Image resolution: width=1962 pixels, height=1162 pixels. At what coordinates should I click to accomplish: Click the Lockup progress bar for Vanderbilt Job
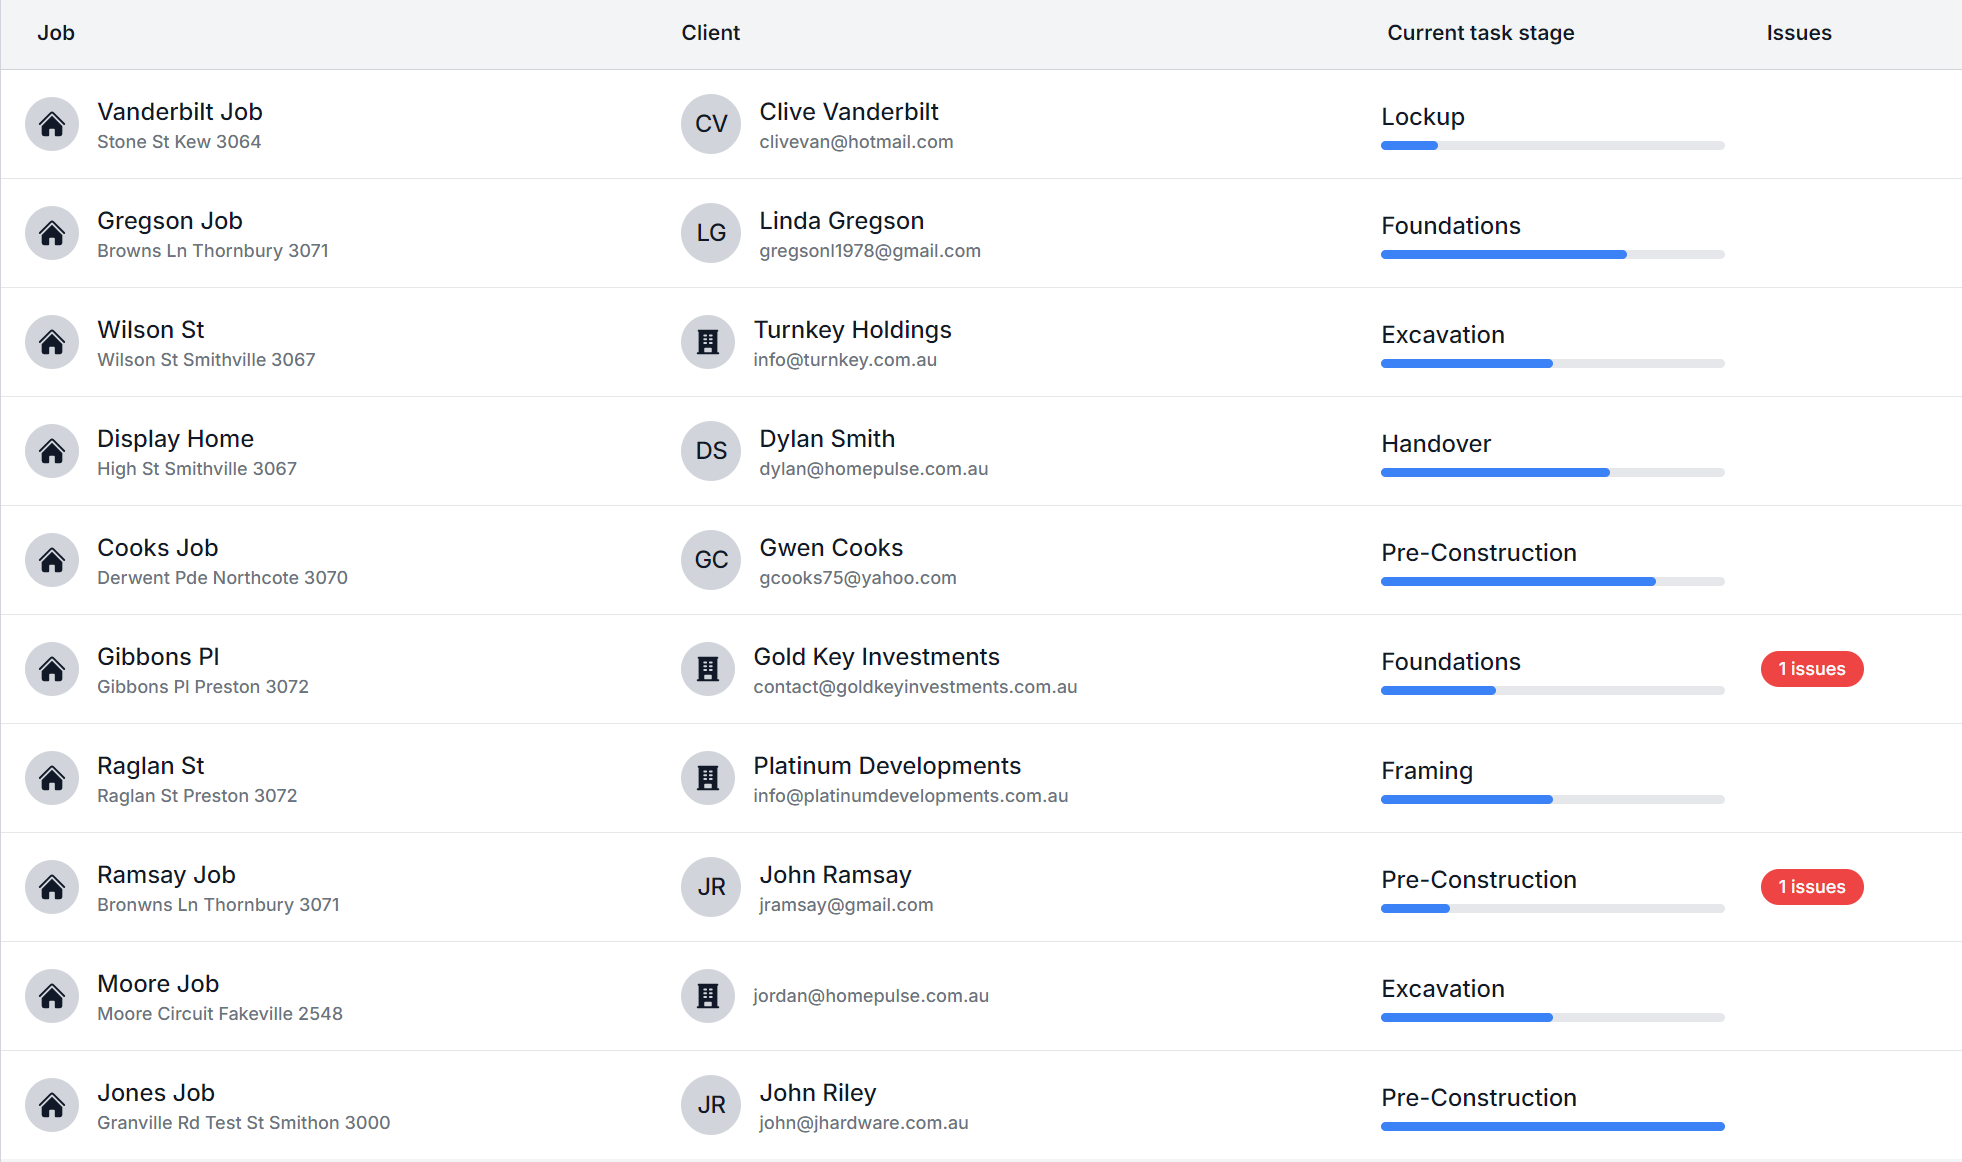coord(1553,146)
